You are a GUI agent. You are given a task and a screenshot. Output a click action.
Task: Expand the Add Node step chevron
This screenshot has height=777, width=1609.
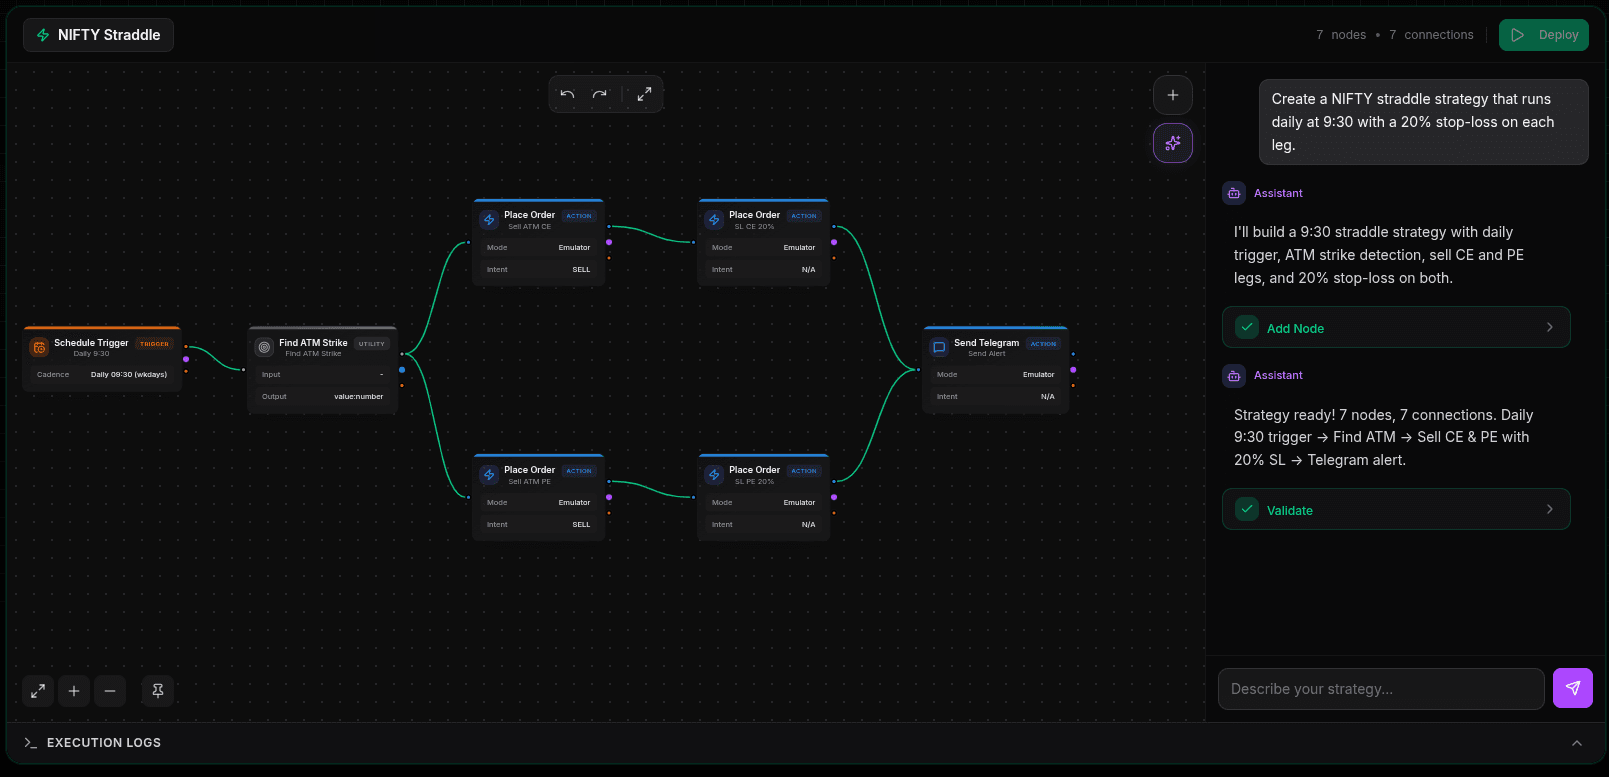click(x=1550, y=327)
